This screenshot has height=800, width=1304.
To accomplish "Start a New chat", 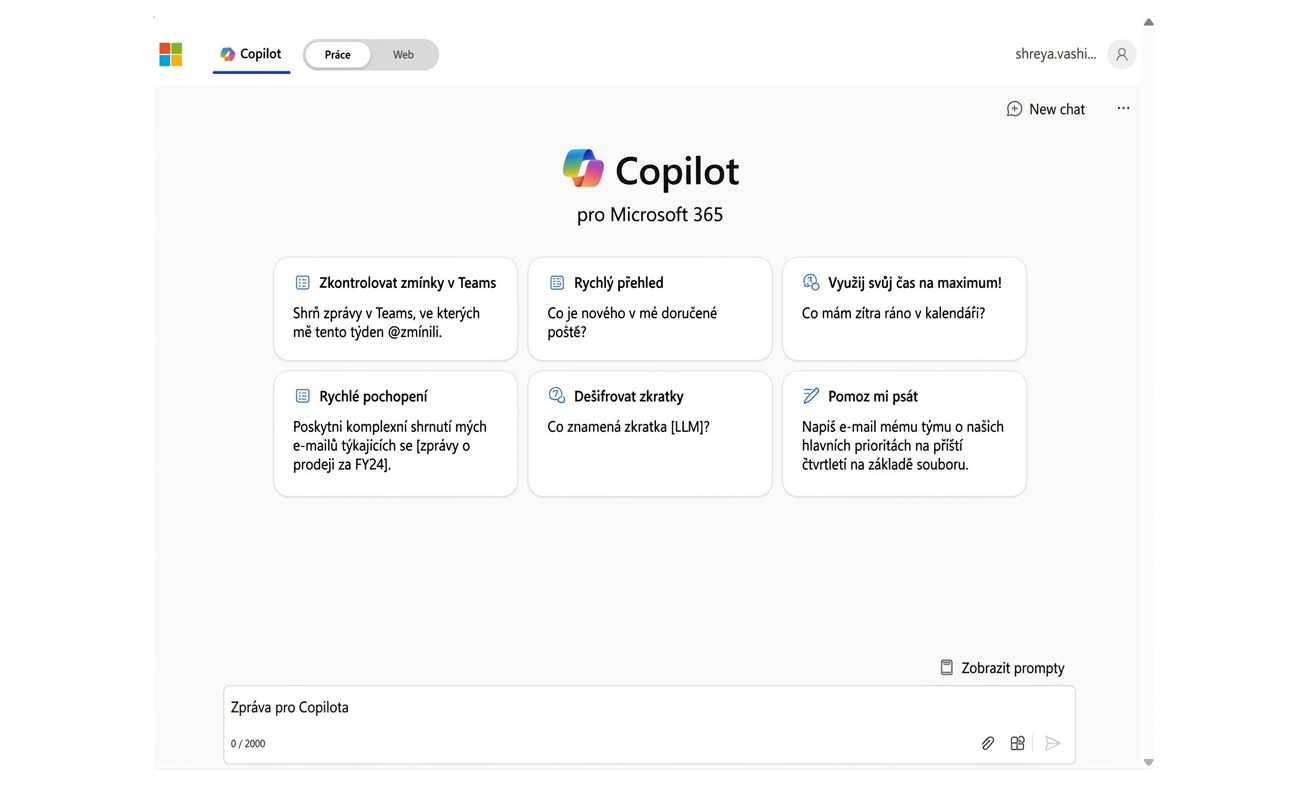I will (x=1045, y=109).
